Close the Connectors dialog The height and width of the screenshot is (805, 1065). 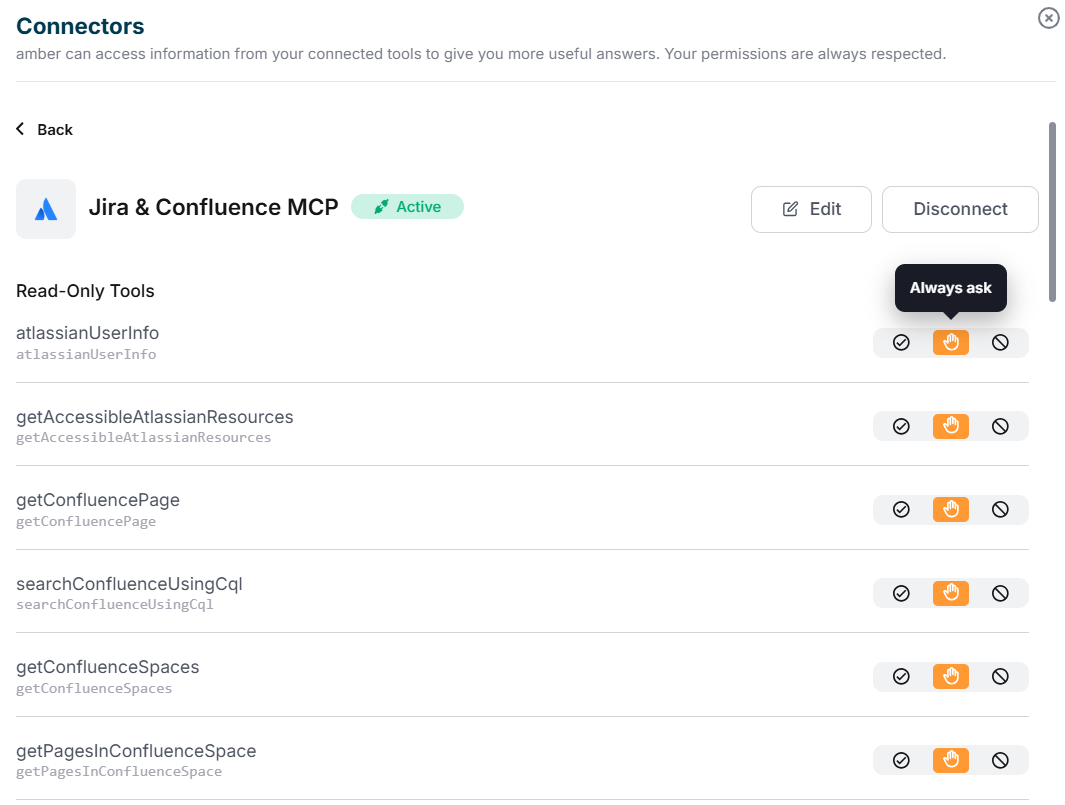1048,18
